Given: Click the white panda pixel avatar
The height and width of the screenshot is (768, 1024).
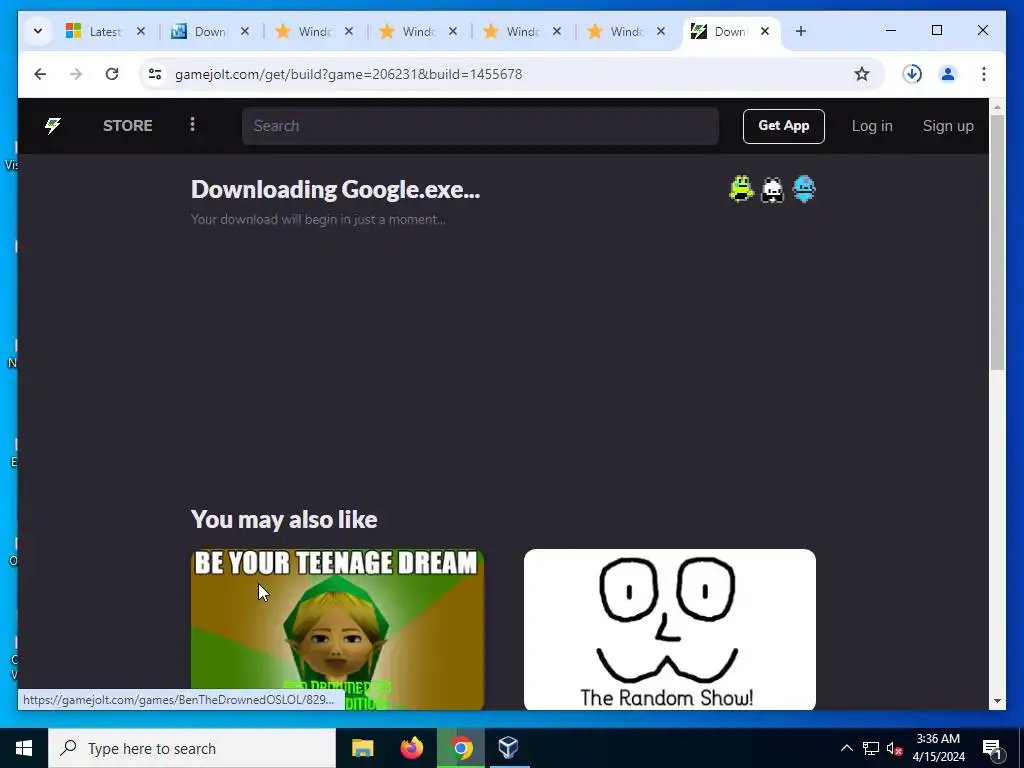Looking at the screenshot, I should click(x=773, y=189).
